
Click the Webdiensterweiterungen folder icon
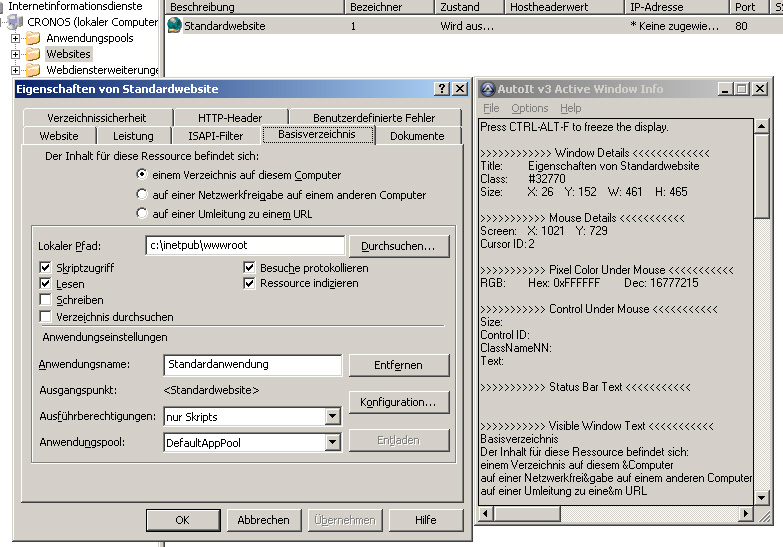[x=33, y=70]
